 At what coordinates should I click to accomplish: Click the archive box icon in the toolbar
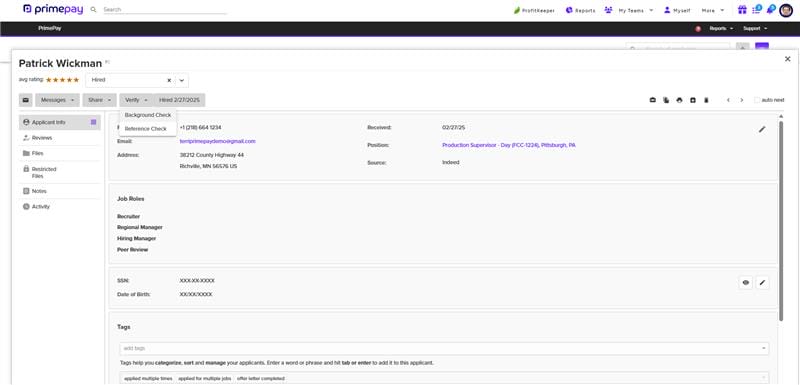tap(693, 100)
